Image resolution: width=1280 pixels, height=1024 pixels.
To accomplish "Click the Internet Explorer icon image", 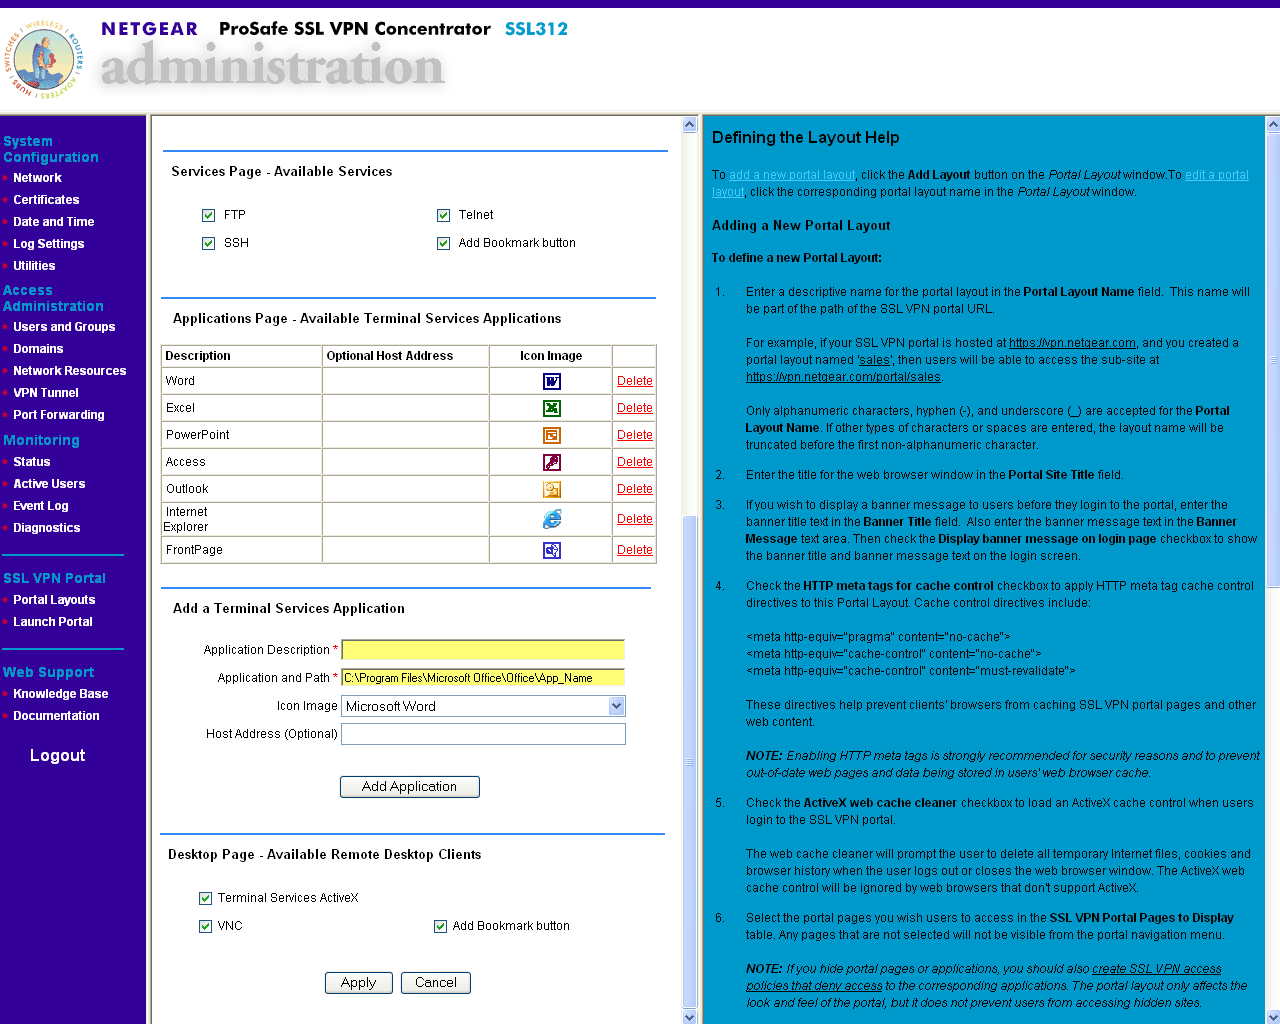I will pyautogui.click(x=552, y=519).
